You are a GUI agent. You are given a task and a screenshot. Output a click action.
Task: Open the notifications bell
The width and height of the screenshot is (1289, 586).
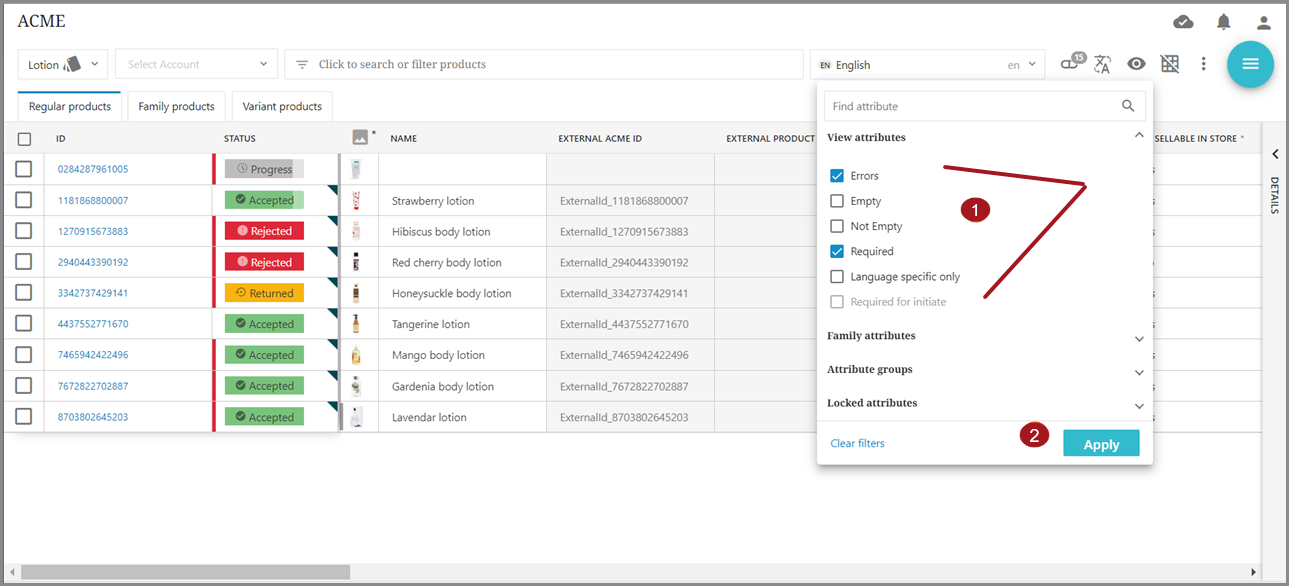1223,22
